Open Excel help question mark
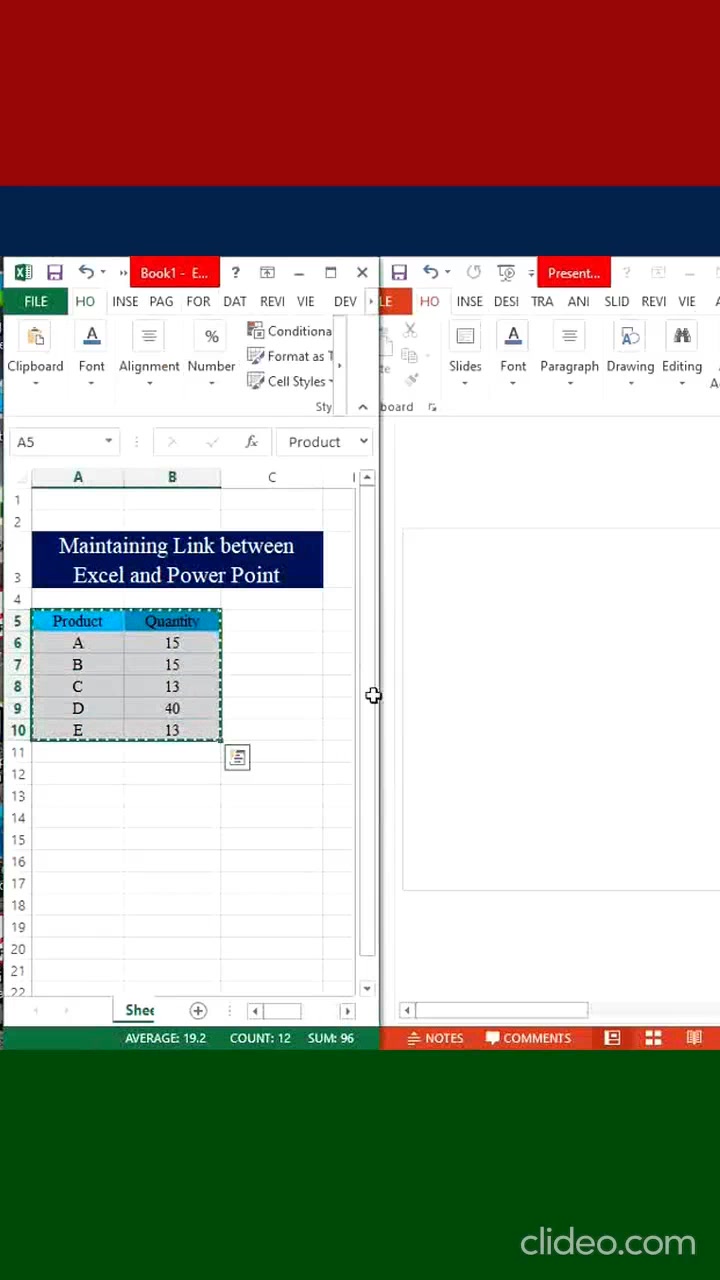This screenshot has width=720, height=1280. point(235,273)
